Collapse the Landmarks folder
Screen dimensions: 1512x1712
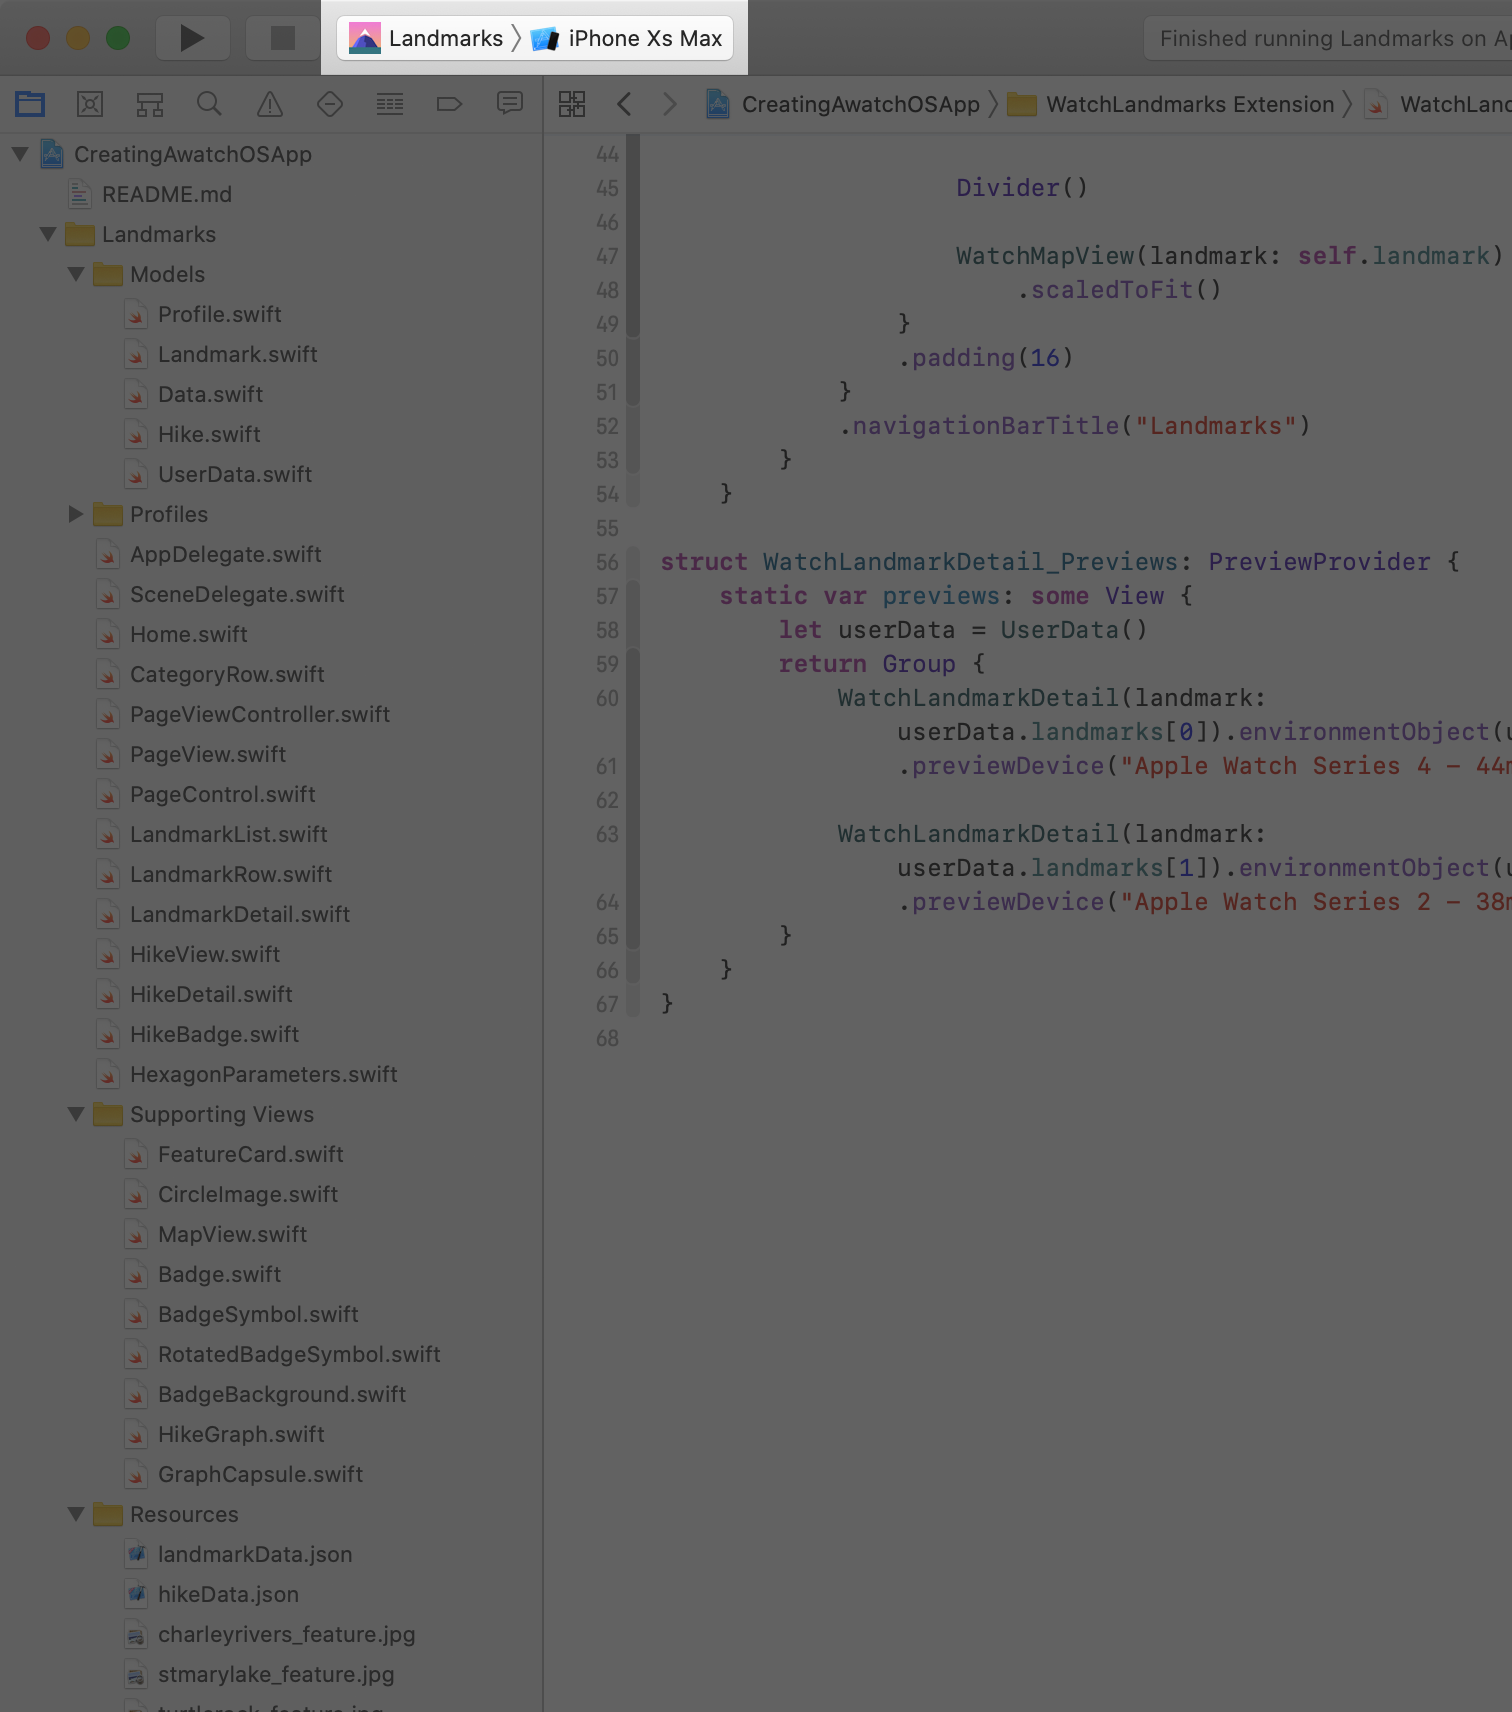48,234
